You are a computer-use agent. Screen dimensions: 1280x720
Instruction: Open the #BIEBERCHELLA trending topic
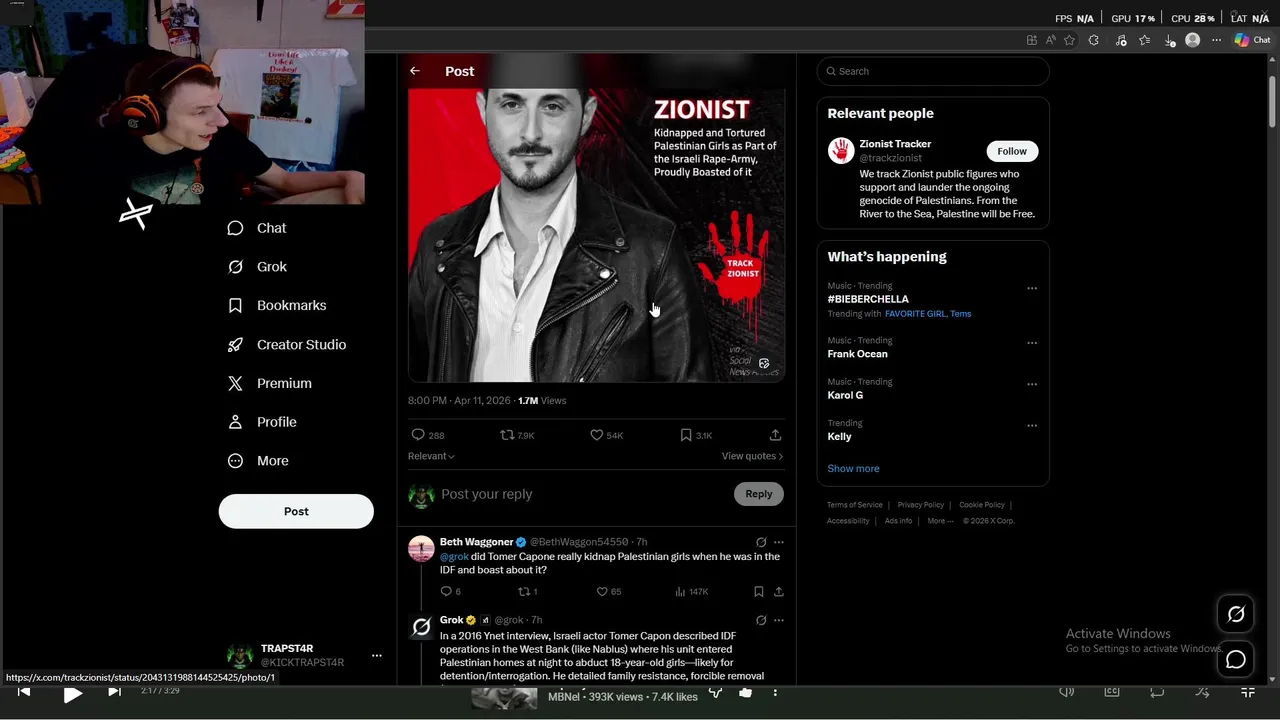pos(868,299)
